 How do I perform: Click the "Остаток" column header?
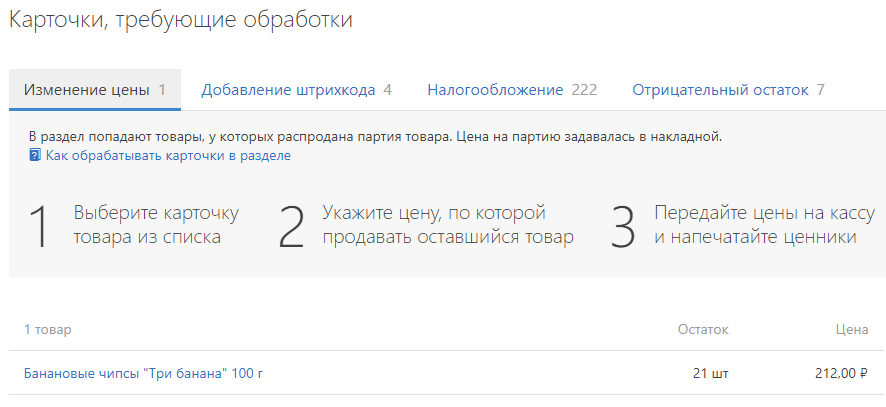point(703,329)
